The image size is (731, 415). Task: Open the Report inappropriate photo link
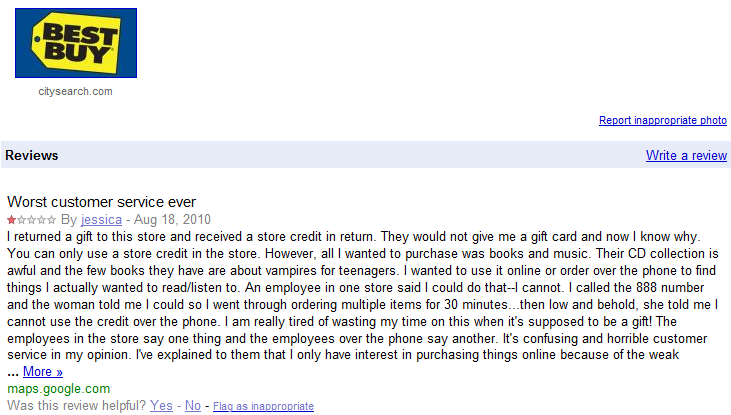click(662, 121)
